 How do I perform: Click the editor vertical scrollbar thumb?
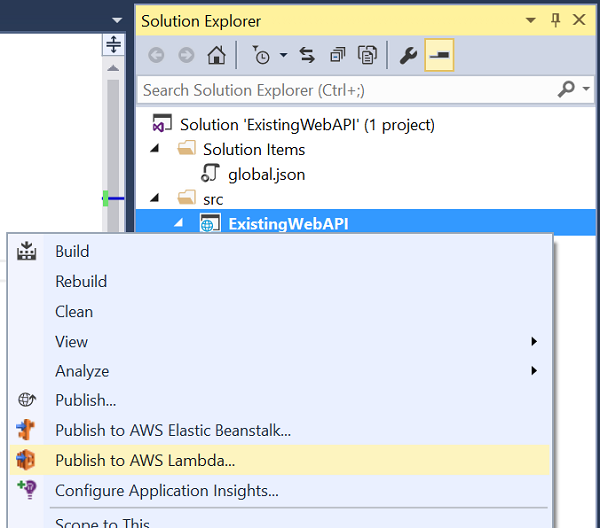pos(113,155)
